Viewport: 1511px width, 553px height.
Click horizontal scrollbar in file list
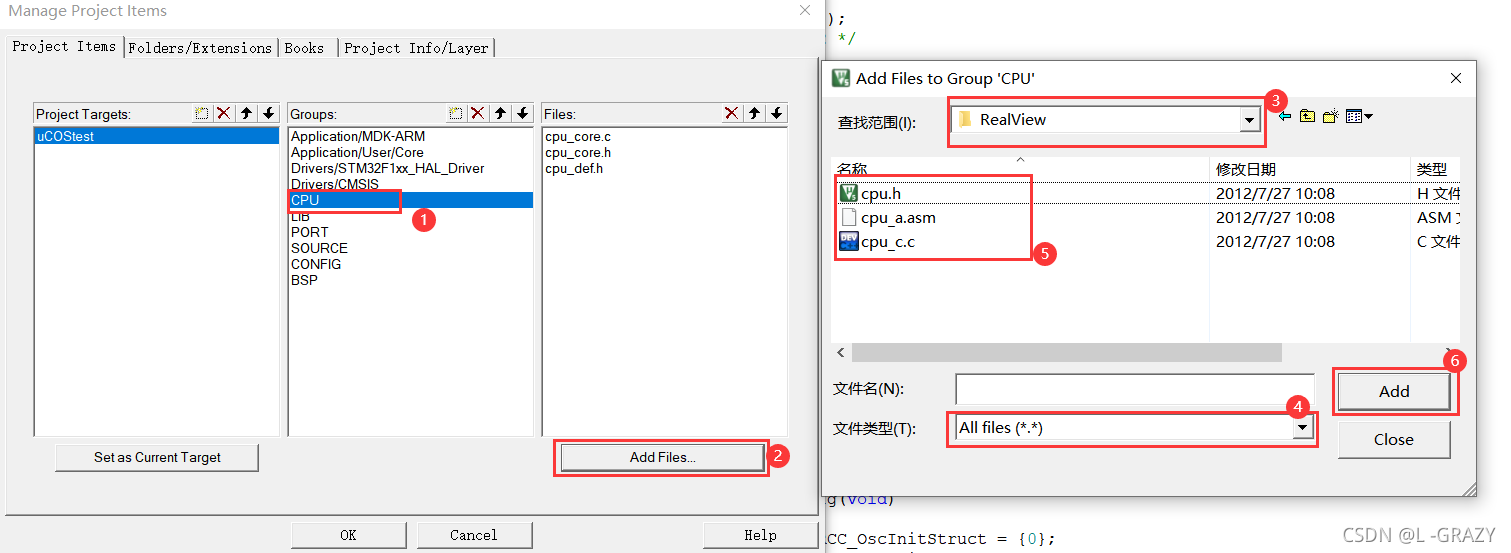point(1067,352)
